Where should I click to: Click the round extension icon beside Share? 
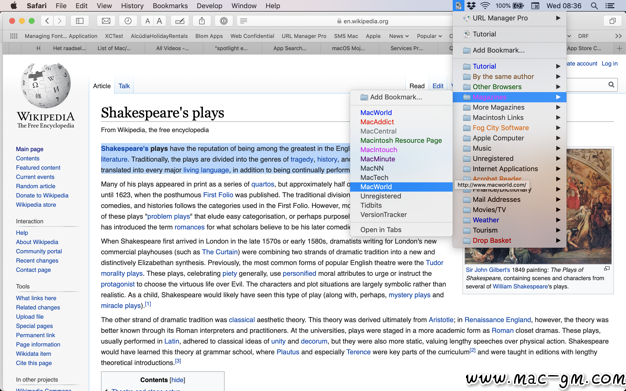[224, 21]
